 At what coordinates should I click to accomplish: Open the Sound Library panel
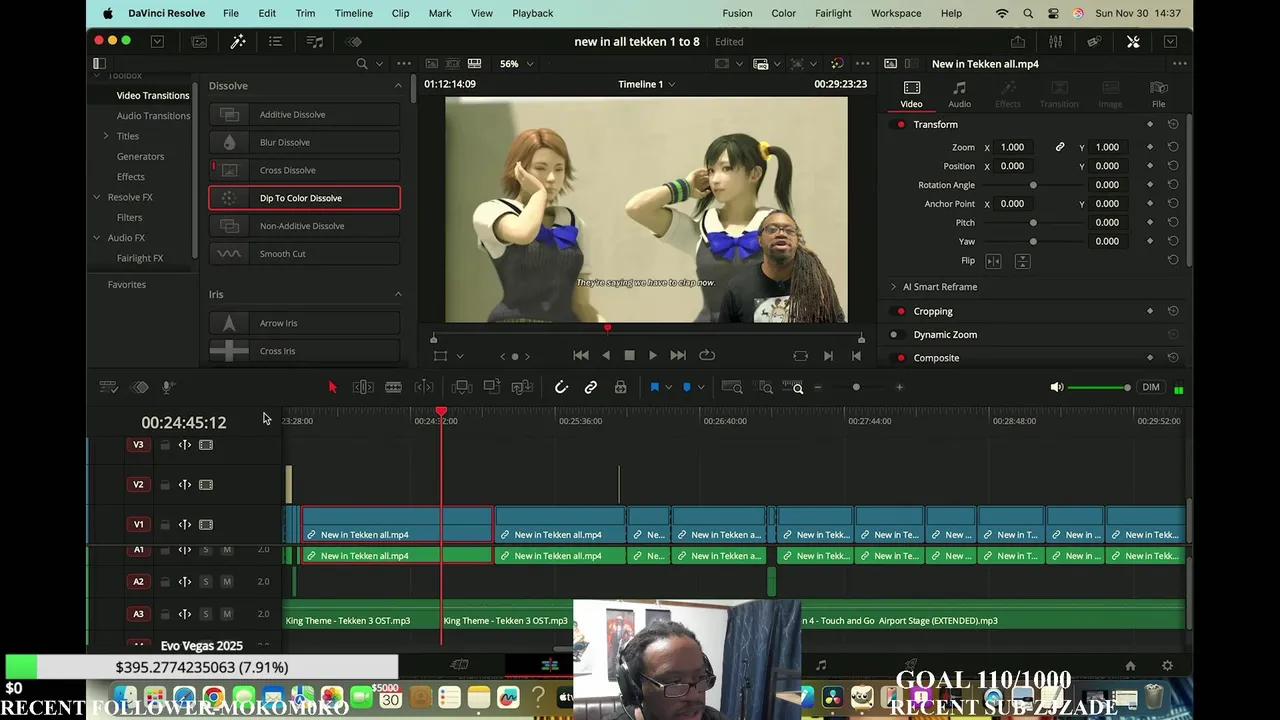315,42
